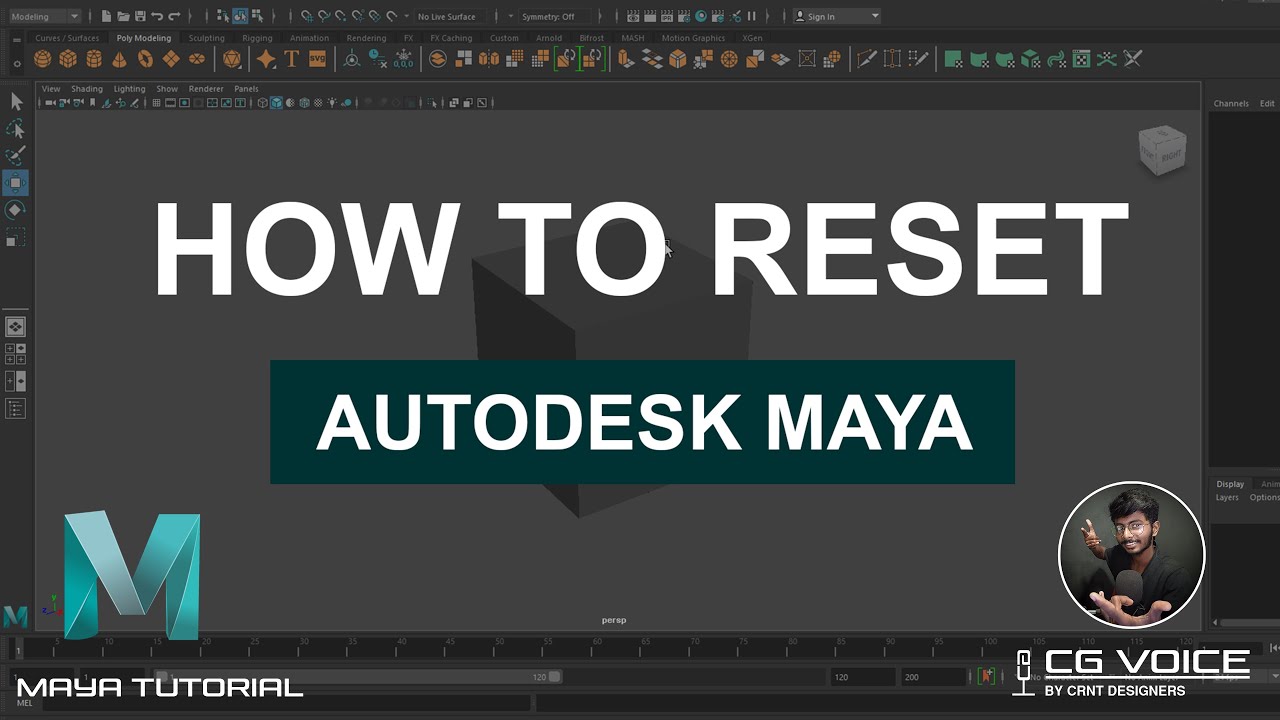Switch to the Sculpting shelf tab
This screenshot has height=720, width=1280.
pyautogui.click(x=207, y=38)
